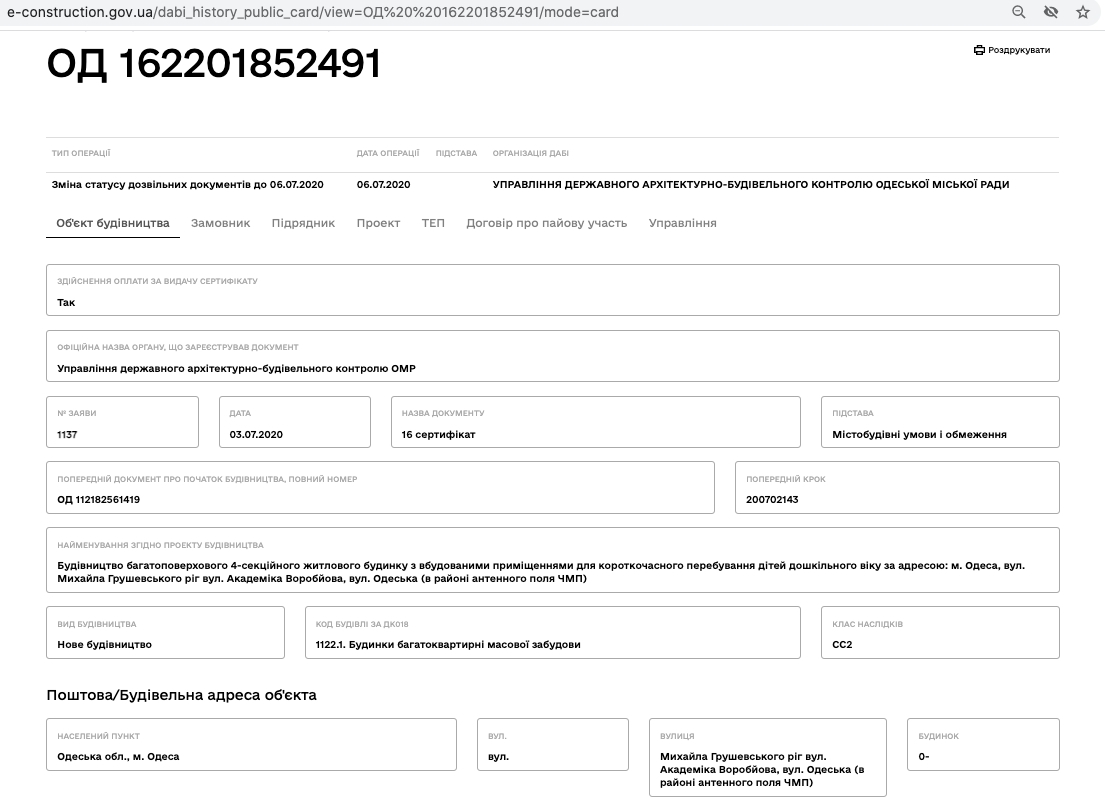Click operation date 06.07.2020 in the table row

pyautogui.click(x=383, y=185)
